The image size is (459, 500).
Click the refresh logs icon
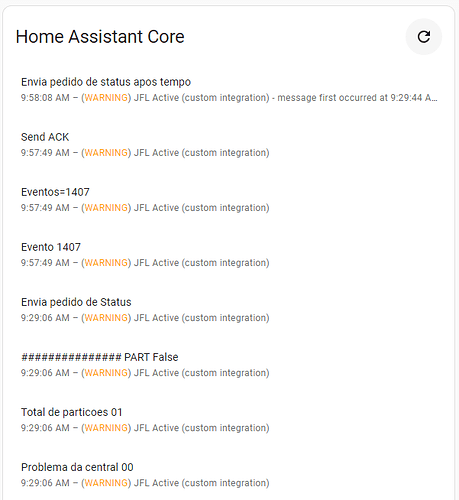pos(424,37)
